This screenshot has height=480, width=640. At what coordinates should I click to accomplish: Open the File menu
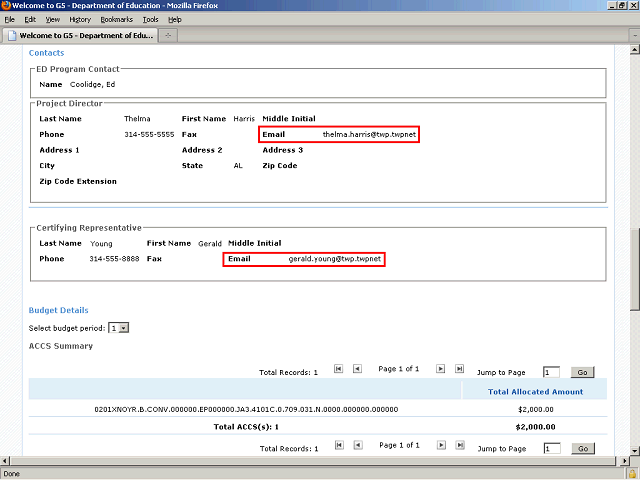pyautogui.click(x=10, y=19)
